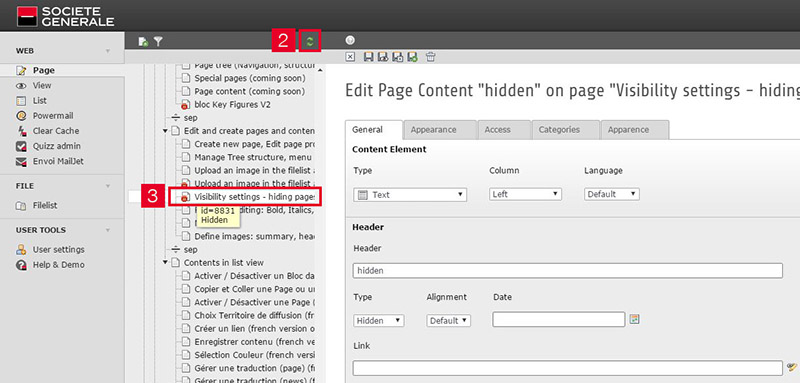The height and width of the screenshot is (383, 800).
Task: Click the create new page icon
Action: (x=143, y=41)
